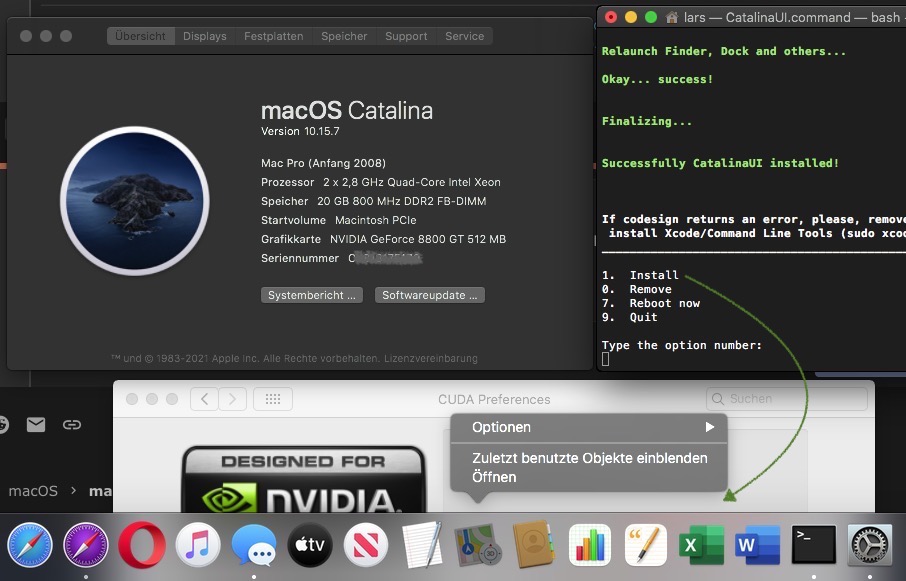Open the Support tab
This screenshot has height=581, width=906.
tap(406, 36)
